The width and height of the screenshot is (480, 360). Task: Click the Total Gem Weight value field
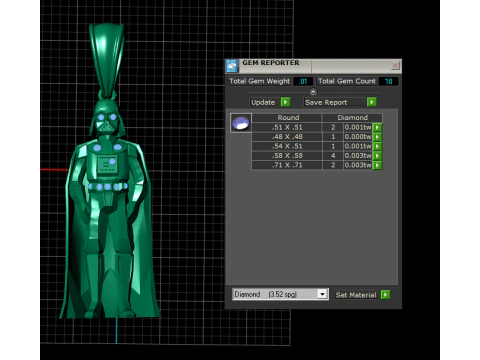click(x=303, y=81)
